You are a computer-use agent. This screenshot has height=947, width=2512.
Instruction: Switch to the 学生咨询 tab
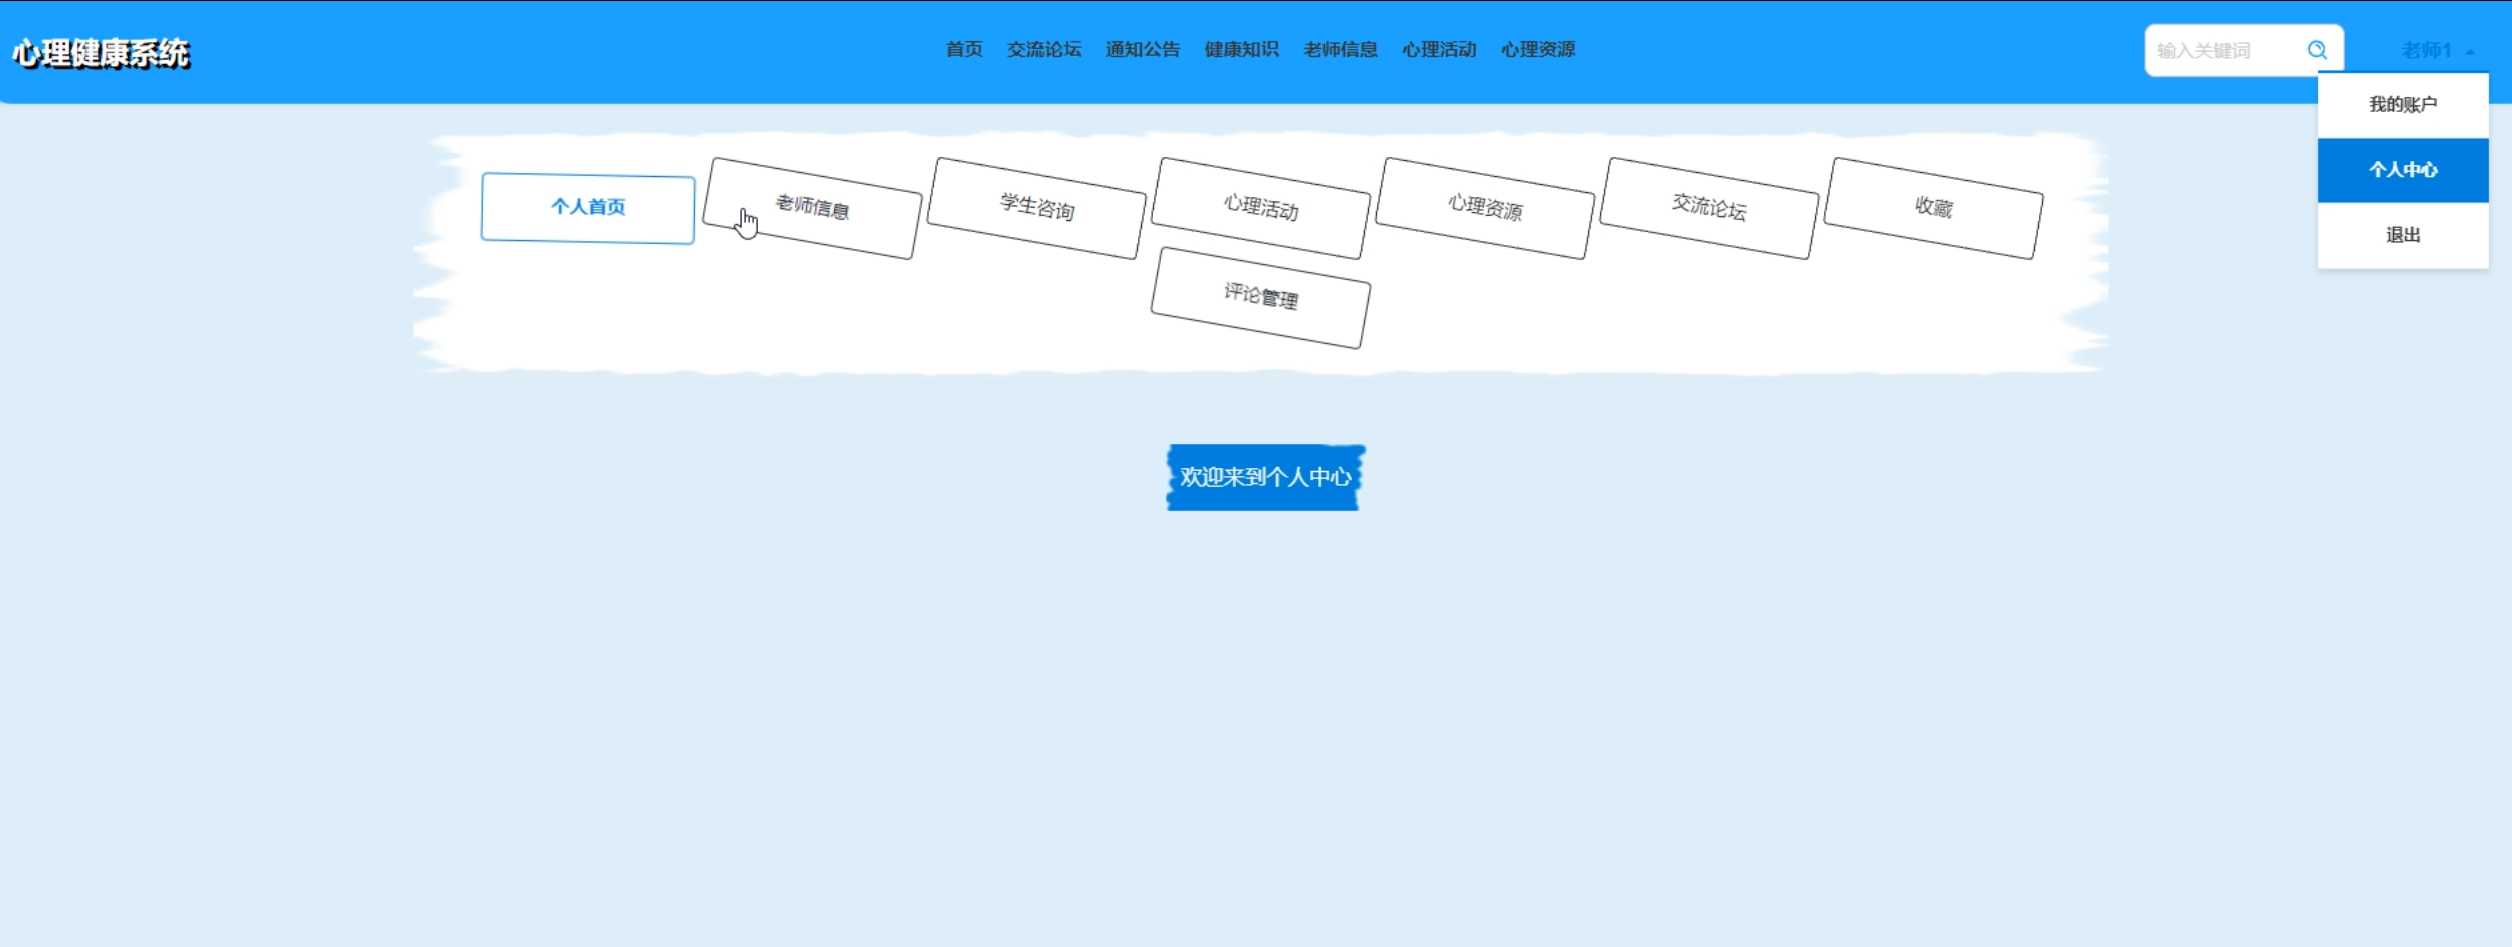point(1037,208)
